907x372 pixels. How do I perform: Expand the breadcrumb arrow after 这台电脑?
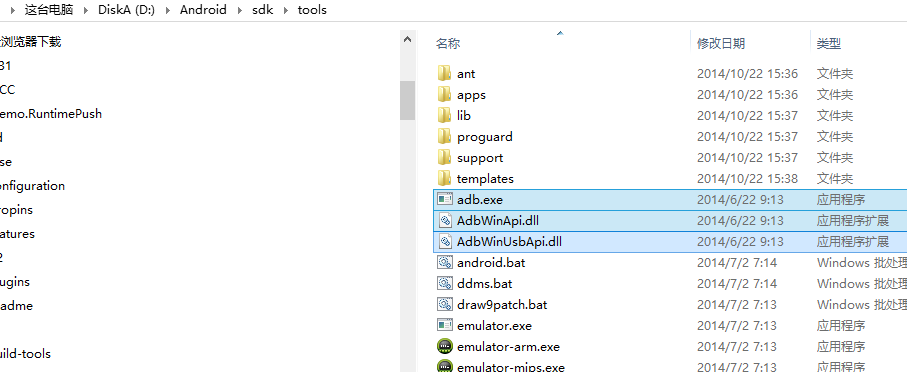[85, 10]
